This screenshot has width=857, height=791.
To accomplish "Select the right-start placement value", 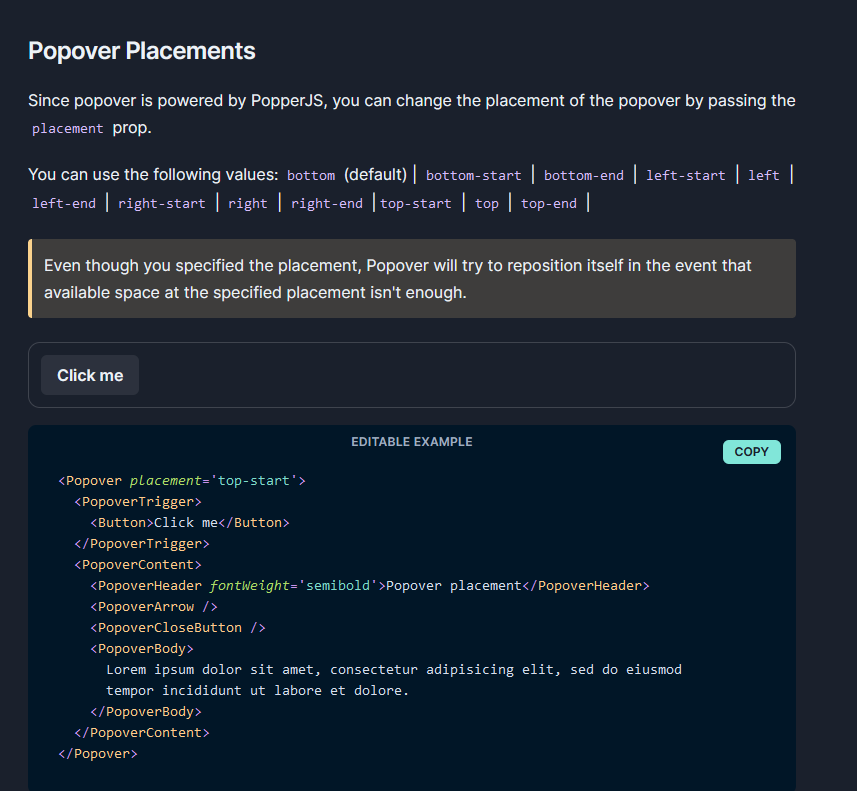I will coord(161,203).
